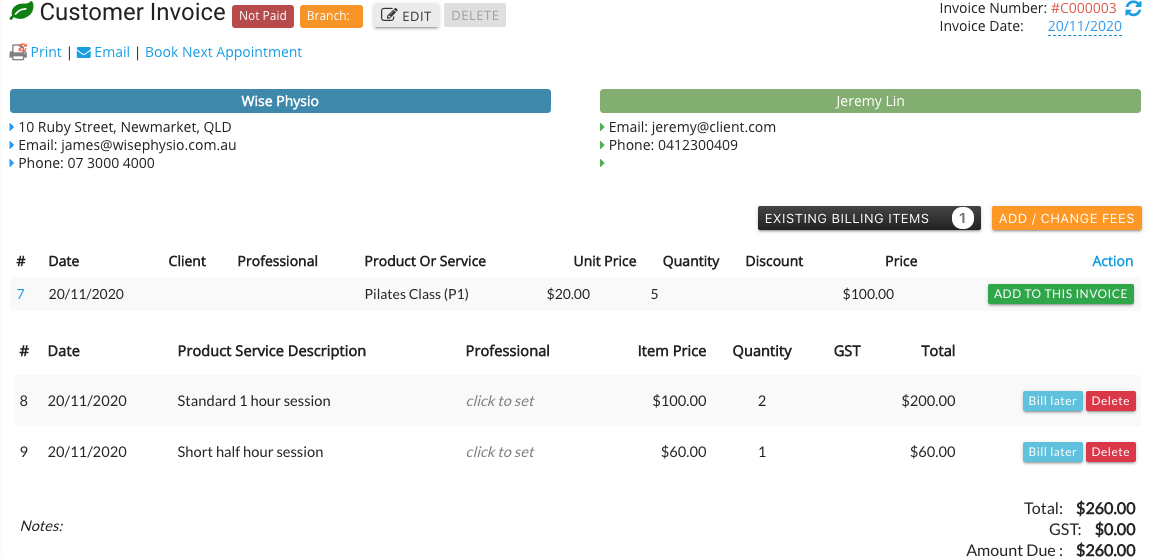Click the green leaf logo icon
1149x557 pixels.
(21, 12)
